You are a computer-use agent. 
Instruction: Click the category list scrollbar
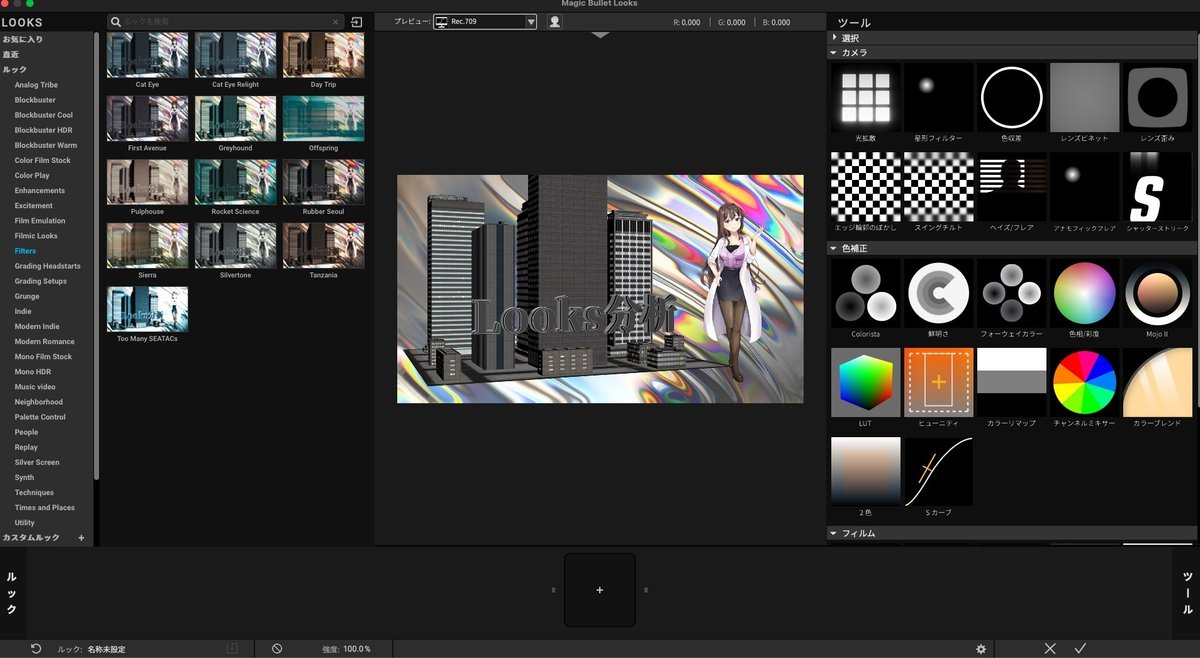pyautogui.click(x=97, y=255)
